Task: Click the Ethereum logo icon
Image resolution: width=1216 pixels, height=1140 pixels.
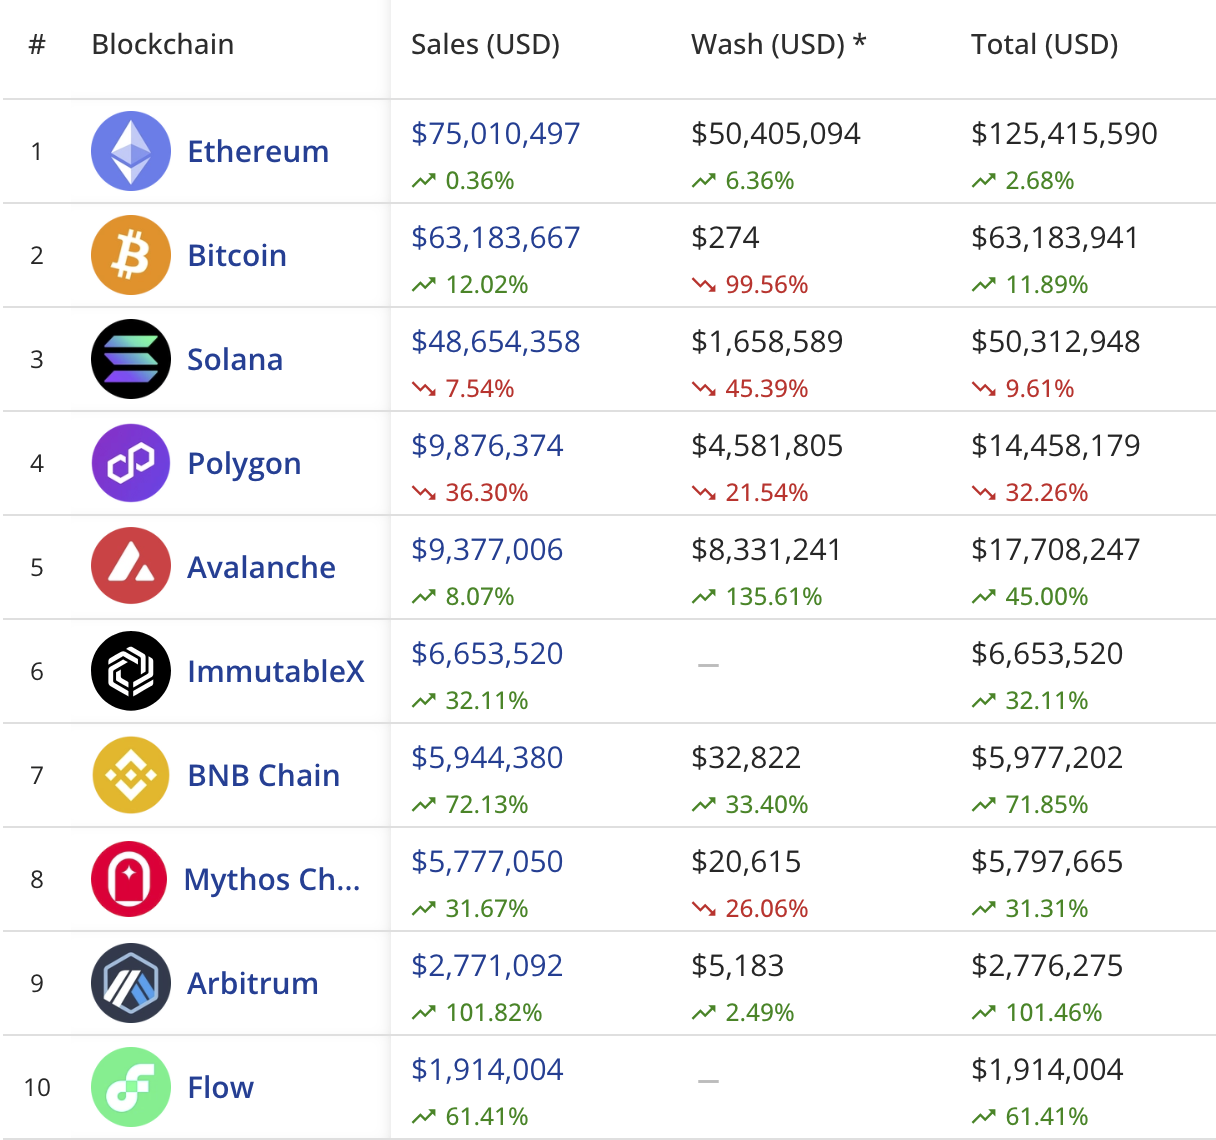Action: 131,151
